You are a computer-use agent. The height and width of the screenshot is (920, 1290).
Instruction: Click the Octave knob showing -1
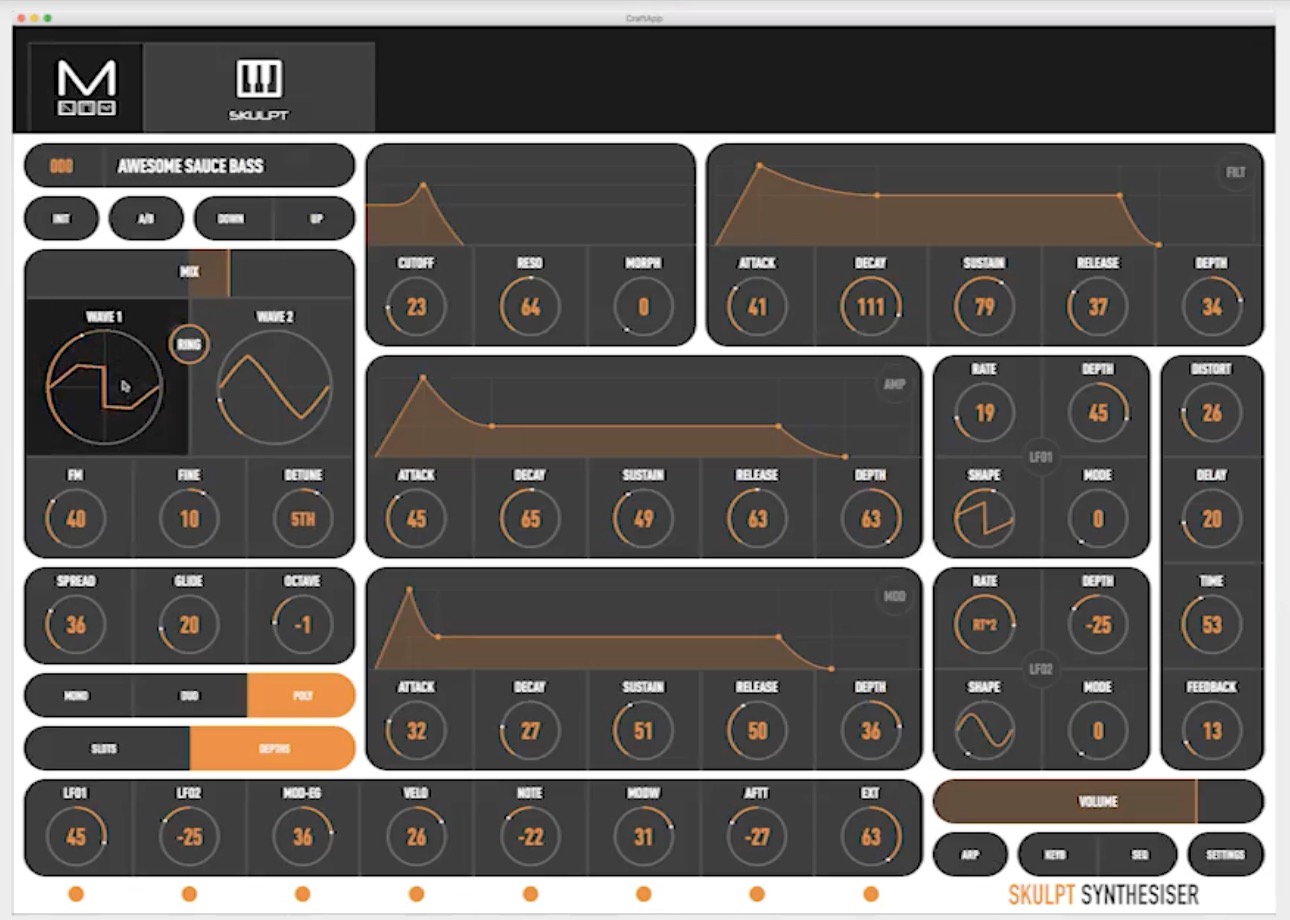tap(302, 625)
